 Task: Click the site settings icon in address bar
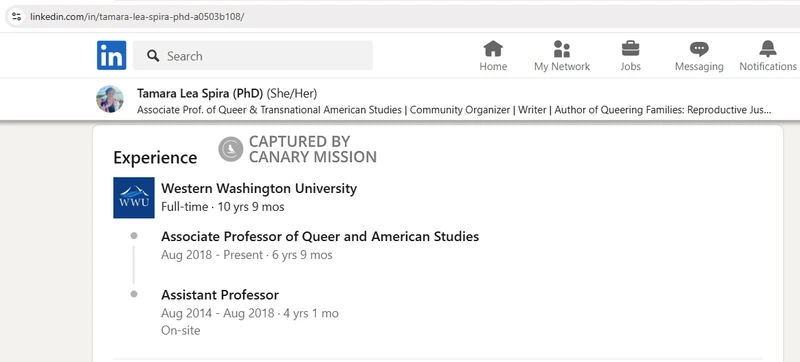point(16,16)
